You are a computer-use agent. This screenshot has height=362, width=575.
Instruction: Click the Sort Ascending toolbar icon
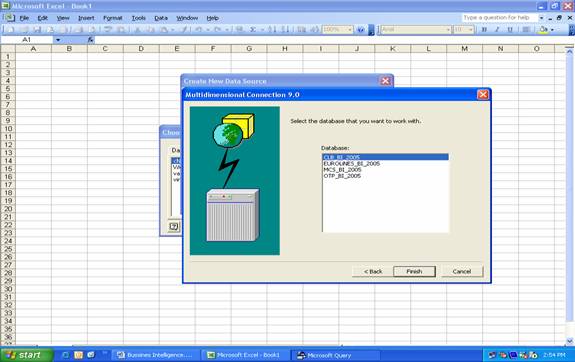coord(272,29)
